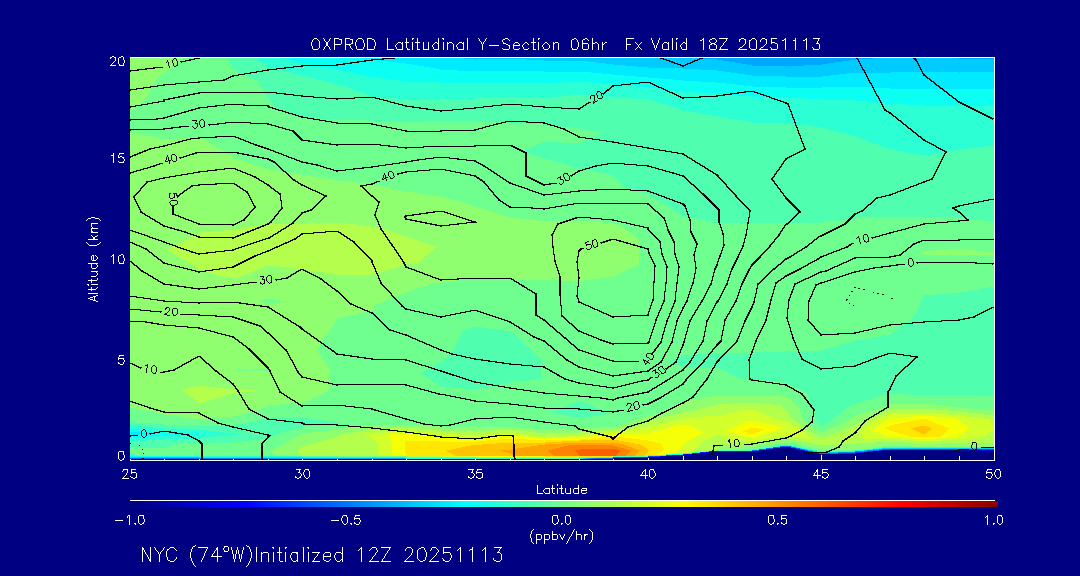
Task: Click latitude axis tick label 30
Action: tap(302, 474)
